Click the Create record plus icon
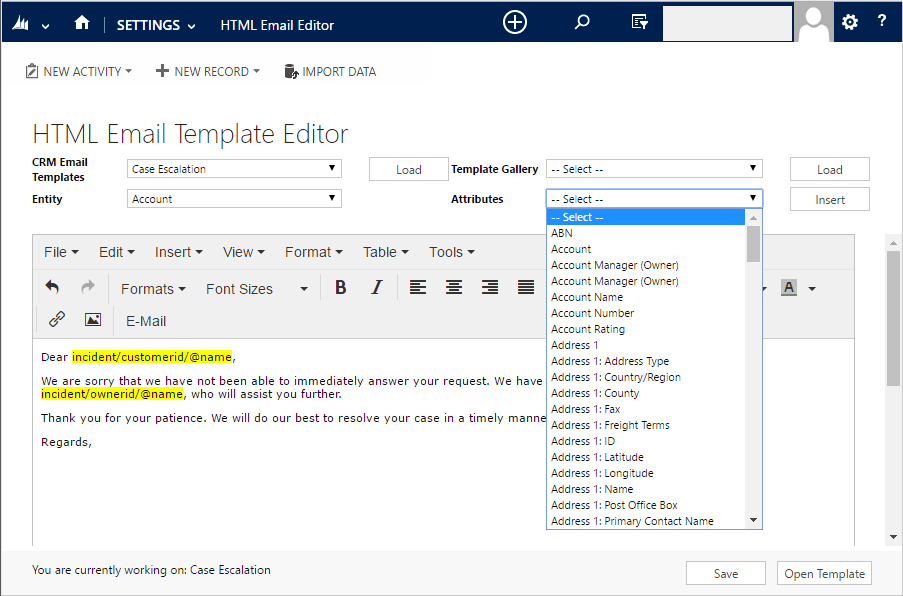The image size is (903, 596). 514,21
